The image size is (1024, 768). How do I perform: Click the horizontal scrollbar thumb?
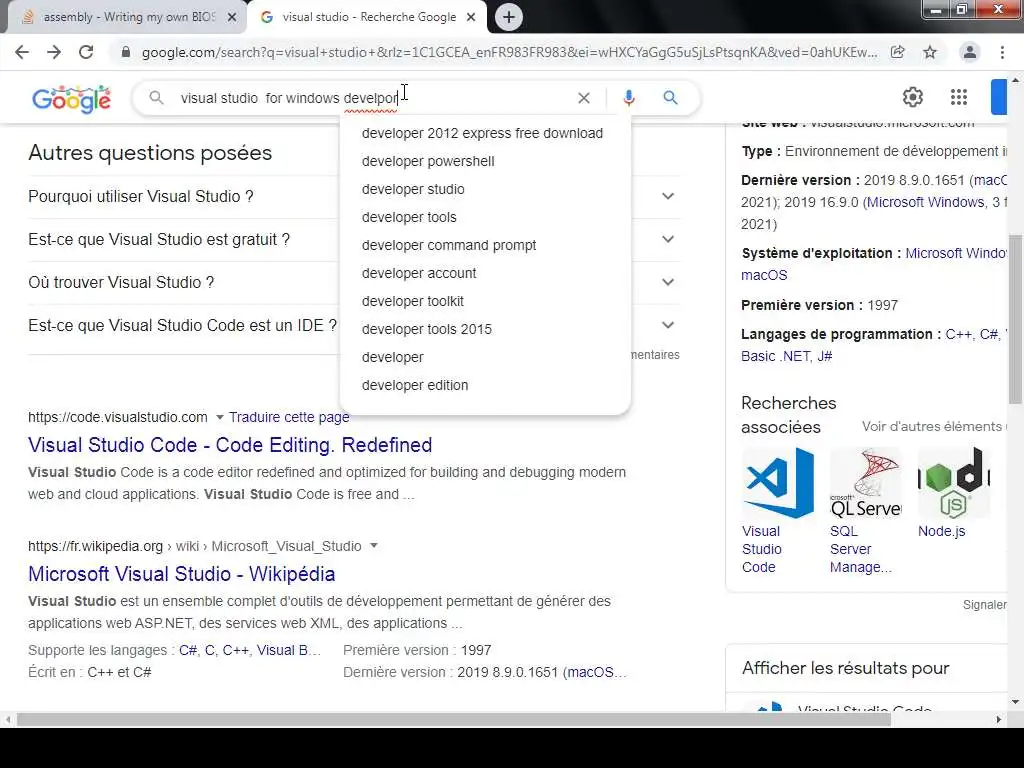coord(453,720)
